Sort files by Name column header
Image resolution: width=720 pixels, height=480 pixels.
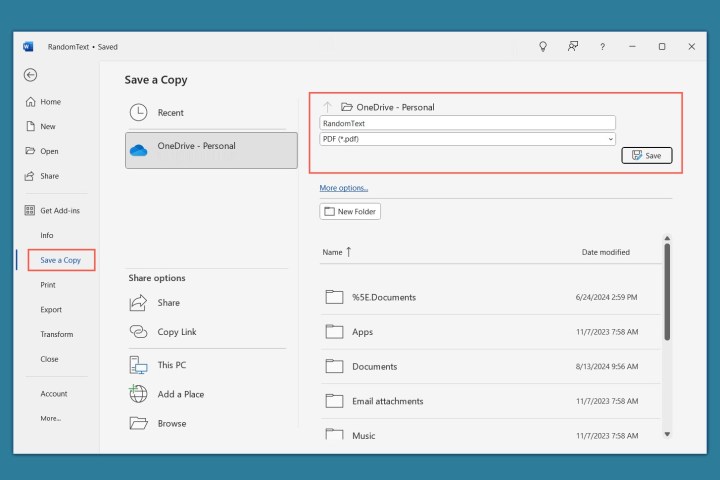coord(333,252)
